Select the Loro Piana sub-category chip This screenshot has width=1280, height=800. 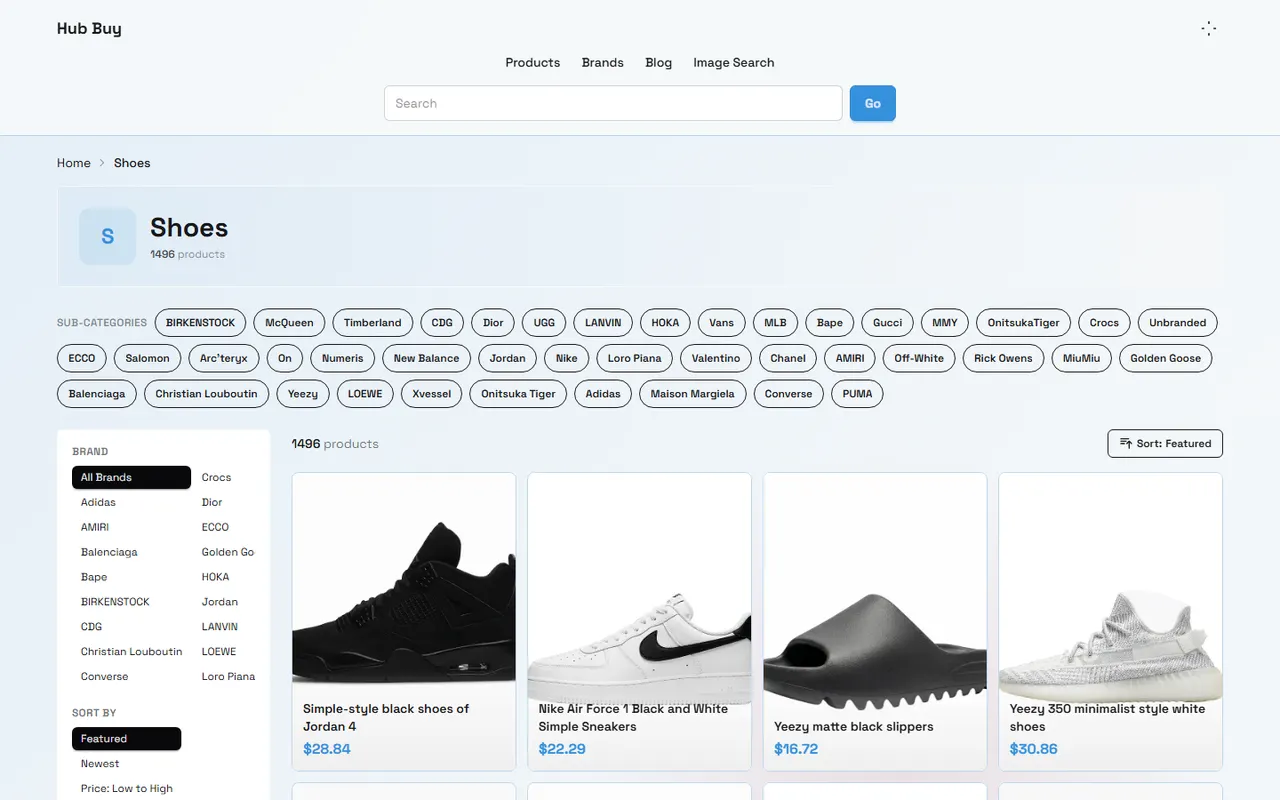634,358
